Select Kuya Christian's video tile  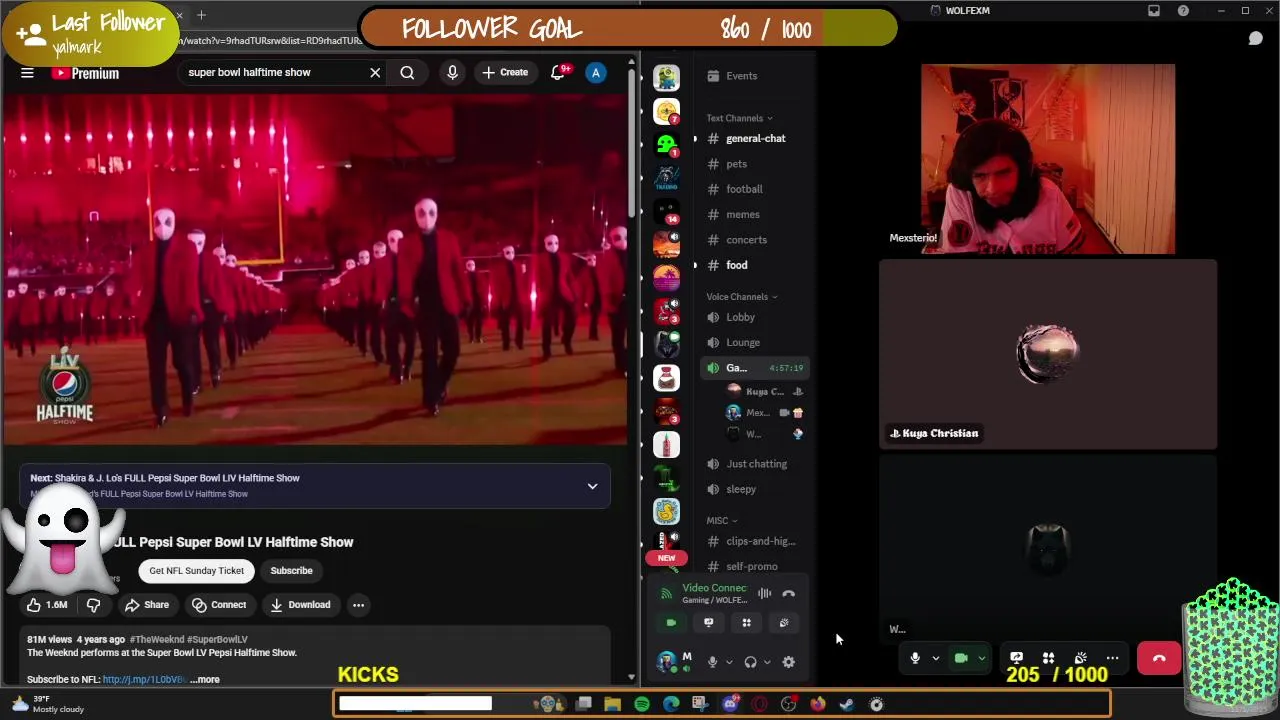(x=1048, y=354)
